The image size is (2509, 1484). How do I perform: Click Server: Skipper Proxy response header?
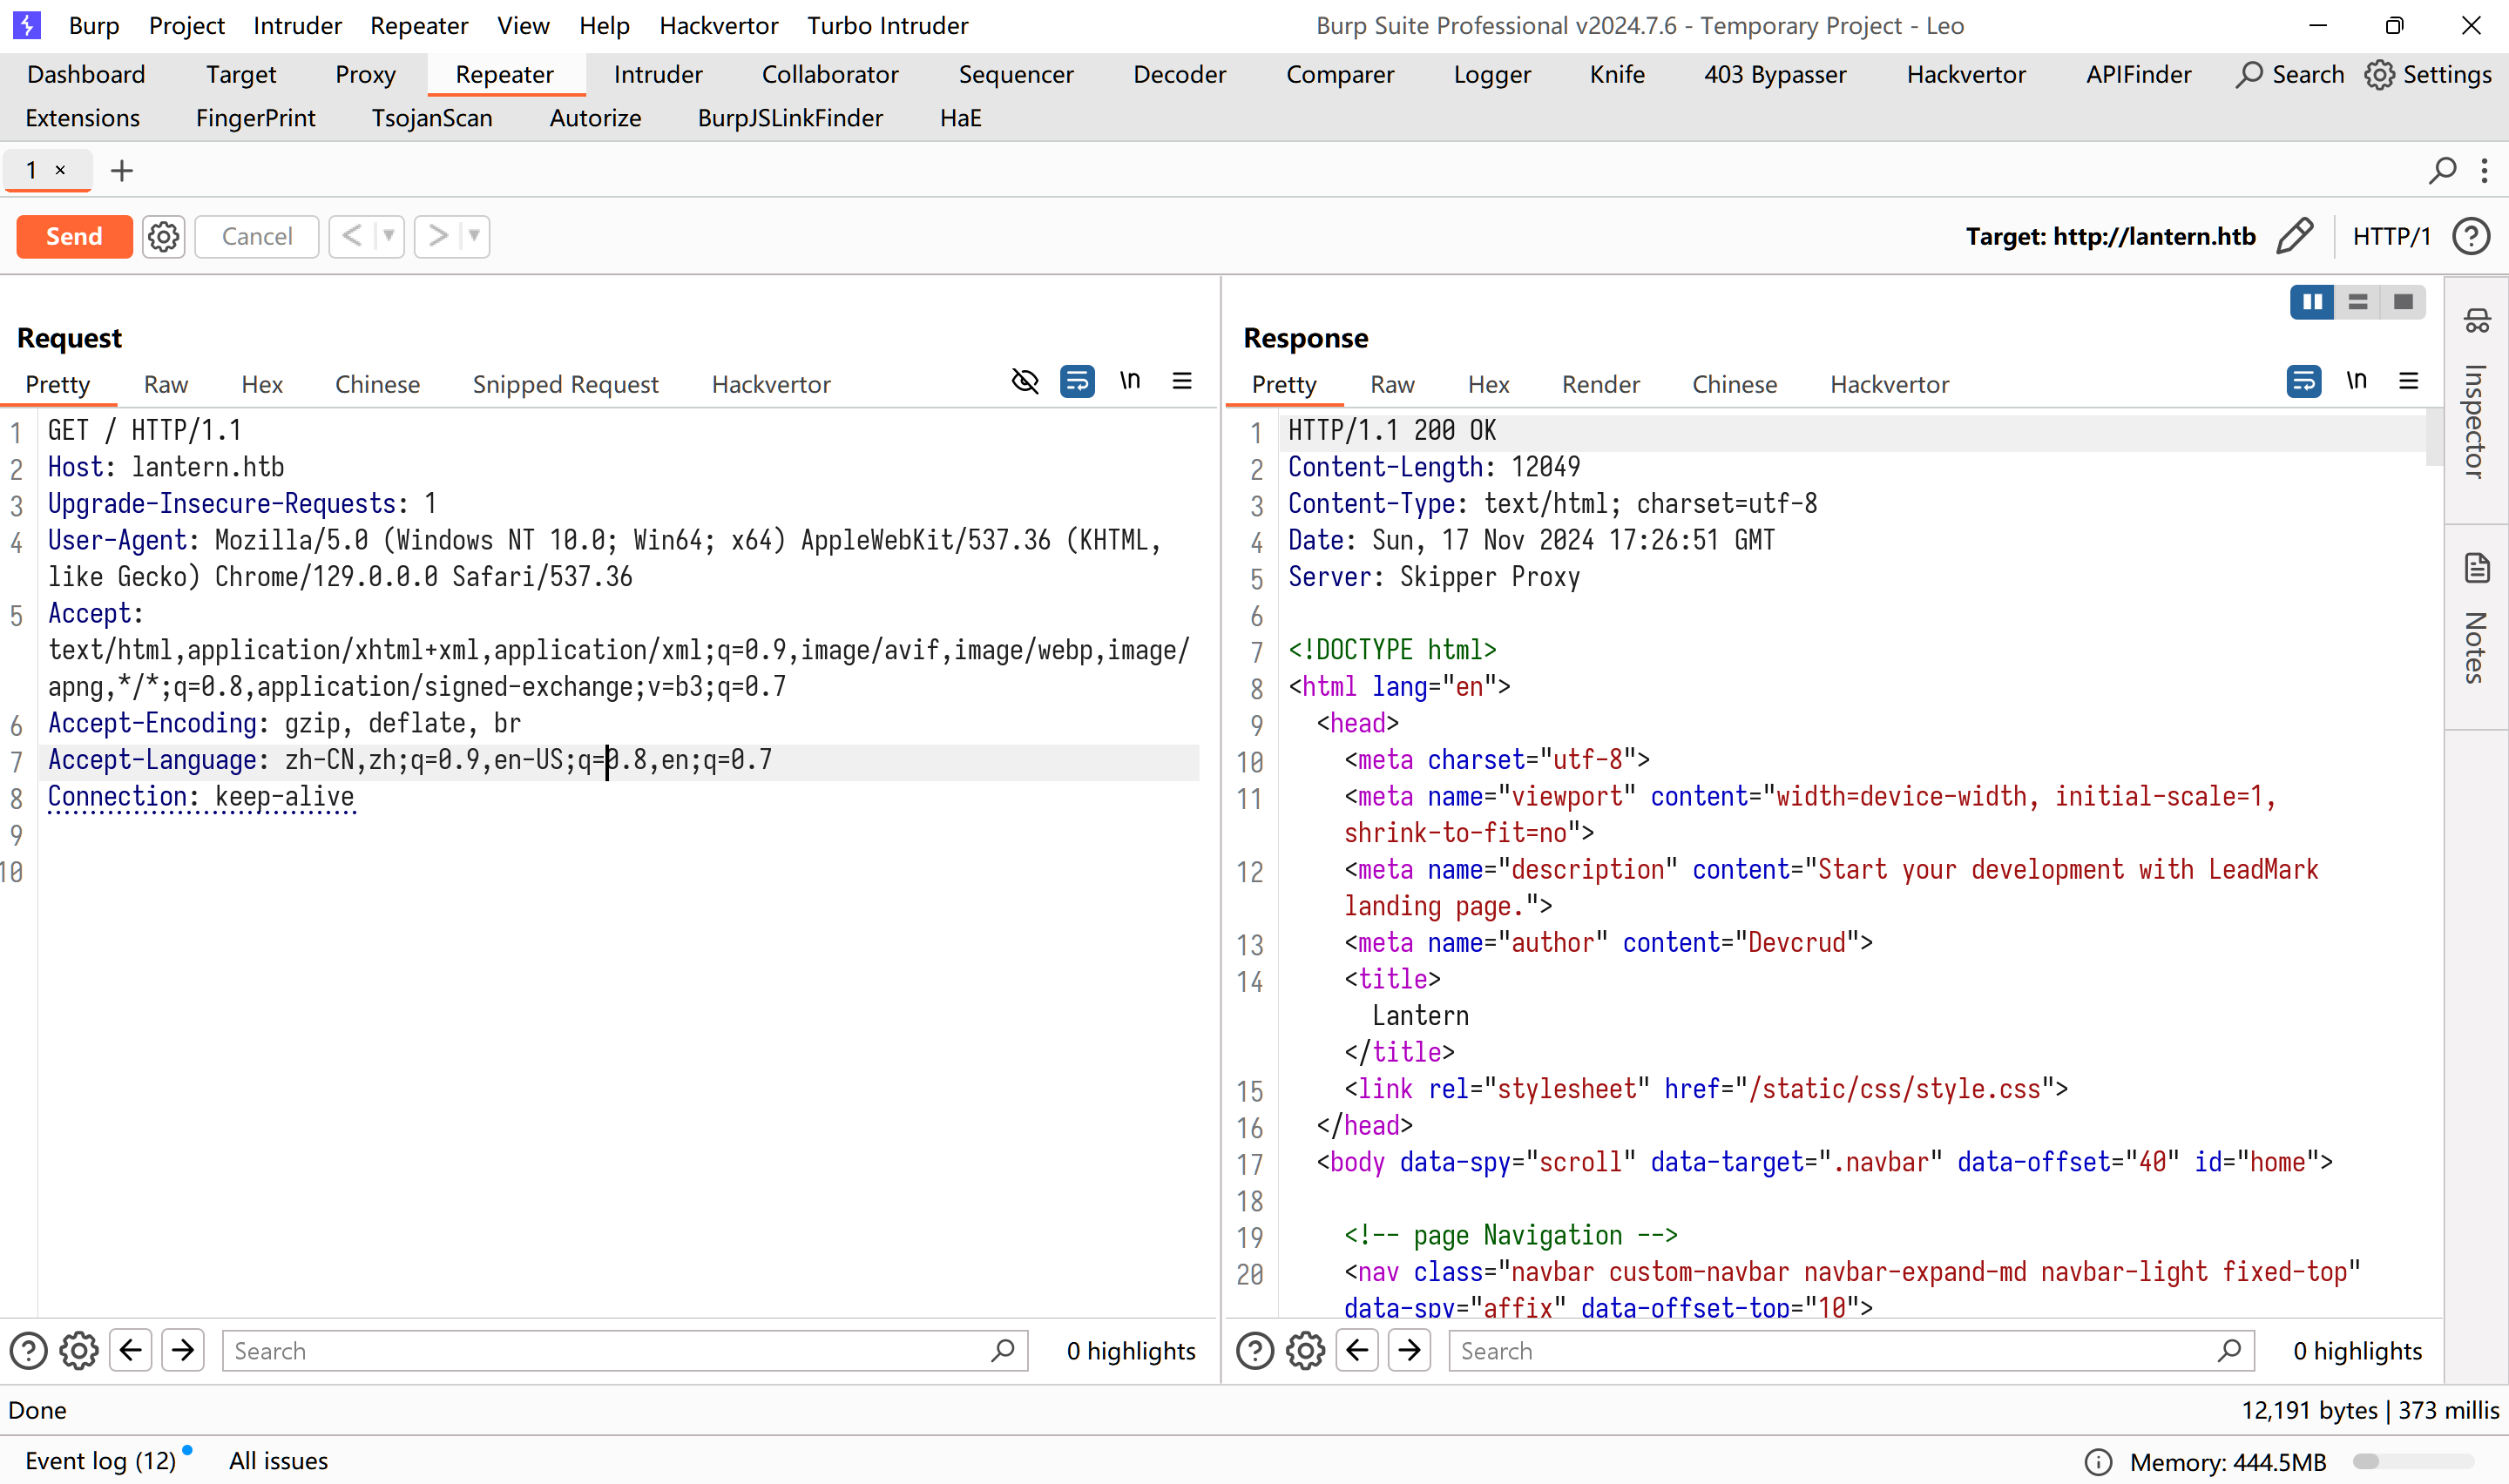point(1433,577)
